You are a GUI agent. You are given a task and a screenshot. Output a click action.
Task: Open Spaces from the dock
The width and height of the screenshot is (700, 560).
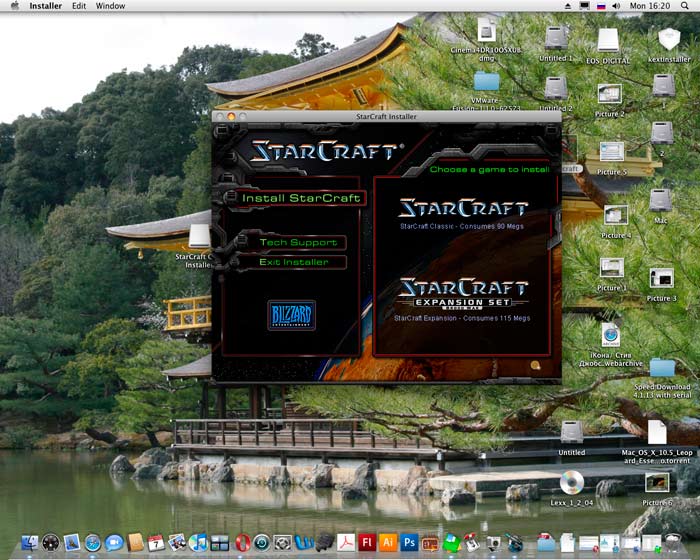click(219, 543)
